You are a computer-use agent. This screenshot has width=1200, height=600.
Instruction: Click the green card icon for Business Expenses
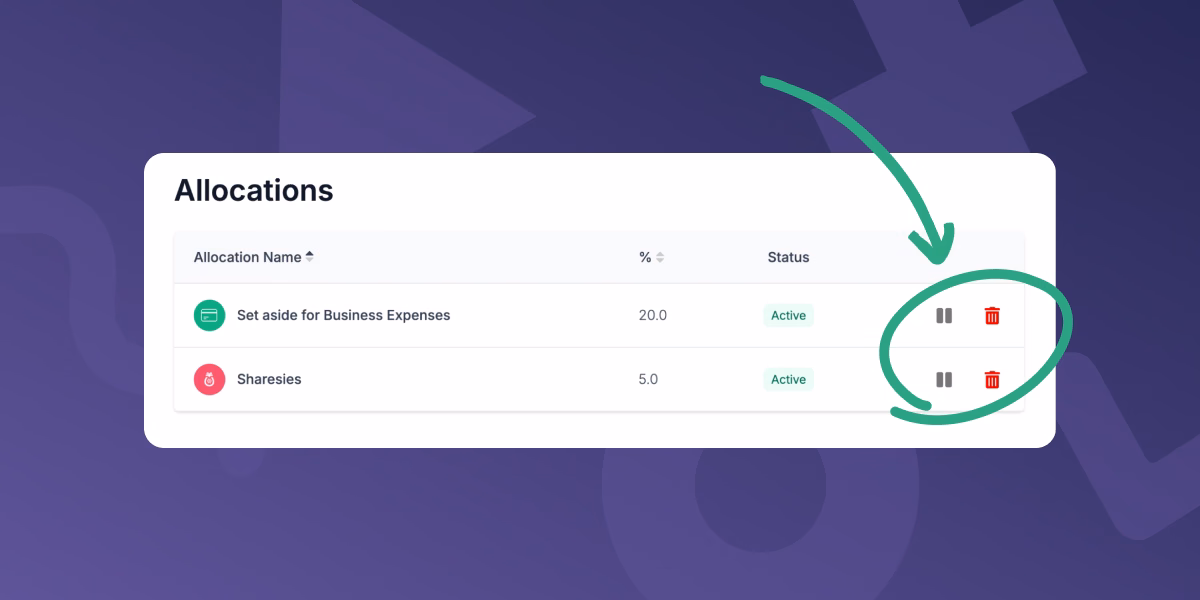209,315
